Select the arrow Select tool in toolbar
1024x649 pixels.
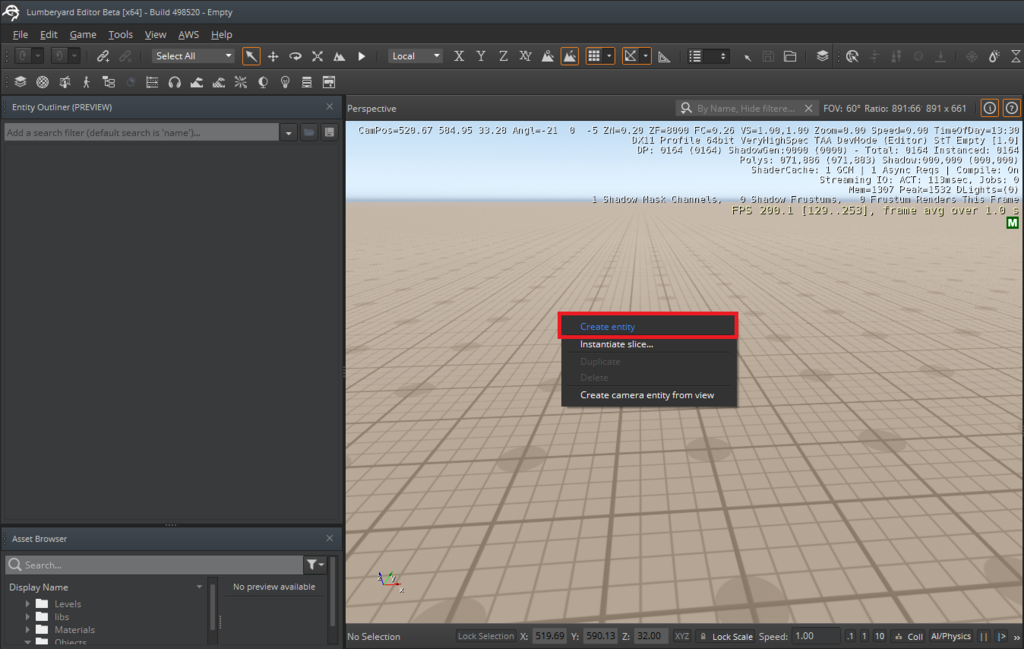coord(251,56)
